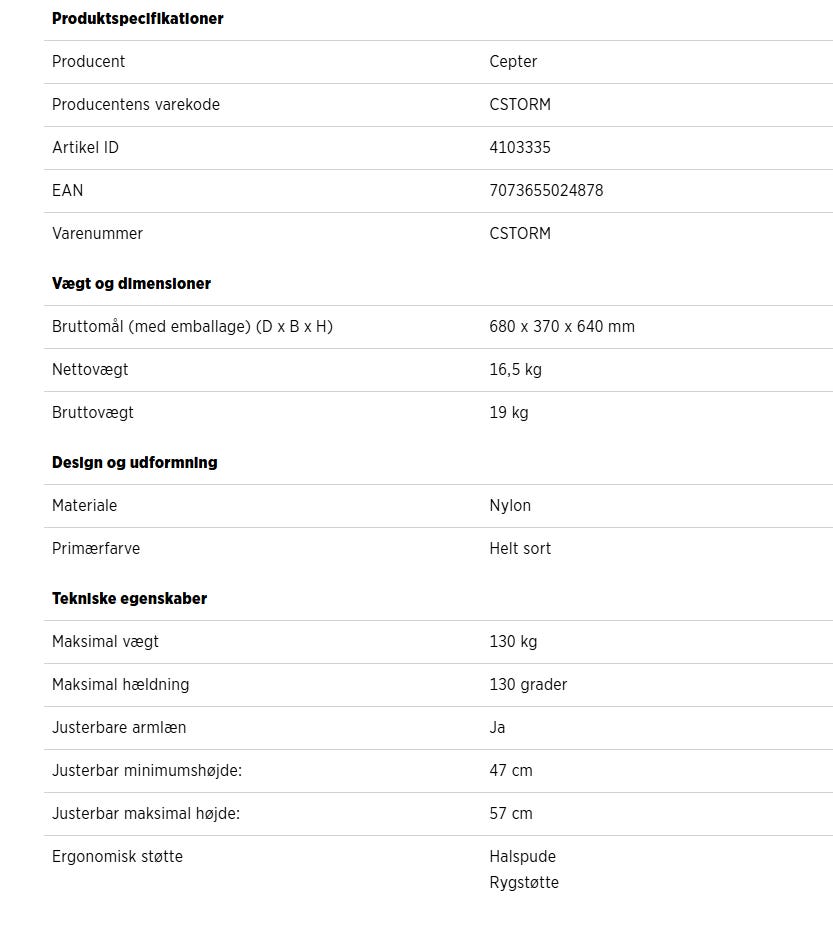Click the Artikel ID value 4103335
Viewport: 833px width, 929px height.
(520, 148)
